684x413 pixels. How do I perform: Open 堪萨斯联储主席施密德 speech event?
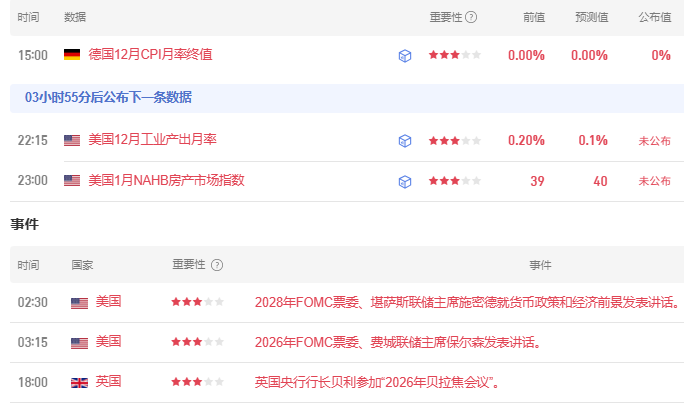click(467, 302)
